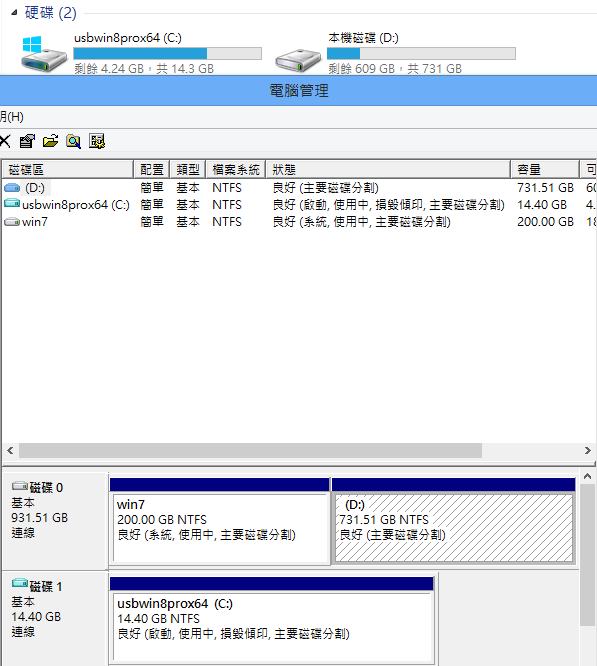Click the 磁碟 0 label

coord(46,487)
